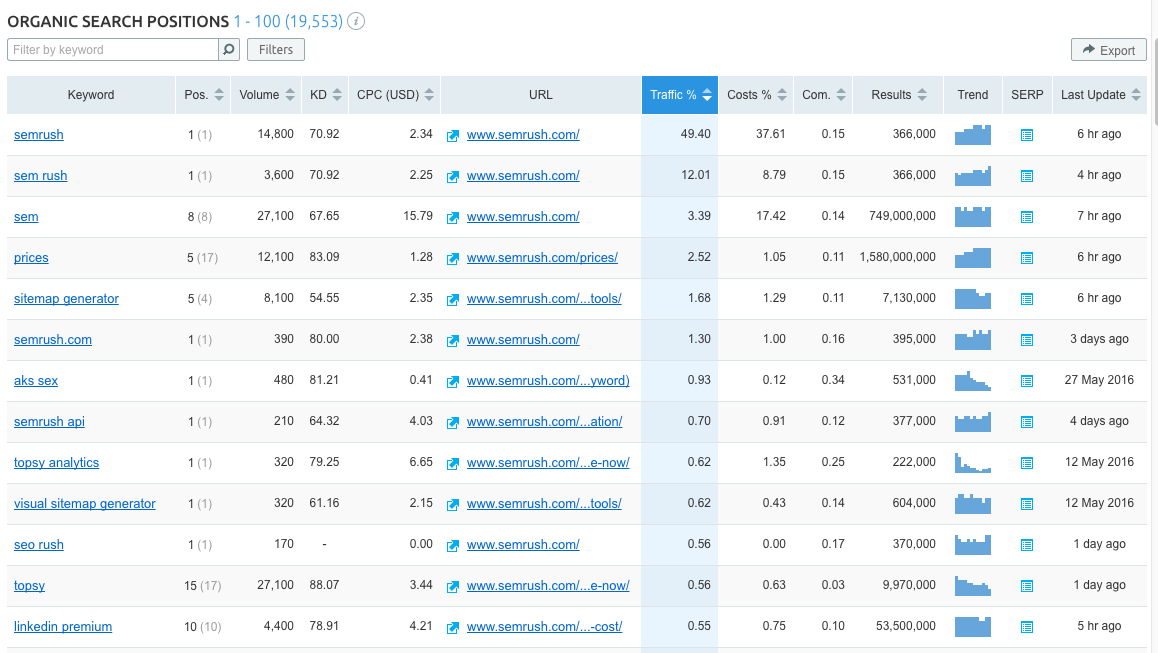This screenshot has width=1158, height=653.
Task: Open the 'sitemap generator' keyword link
Action: 66,298
